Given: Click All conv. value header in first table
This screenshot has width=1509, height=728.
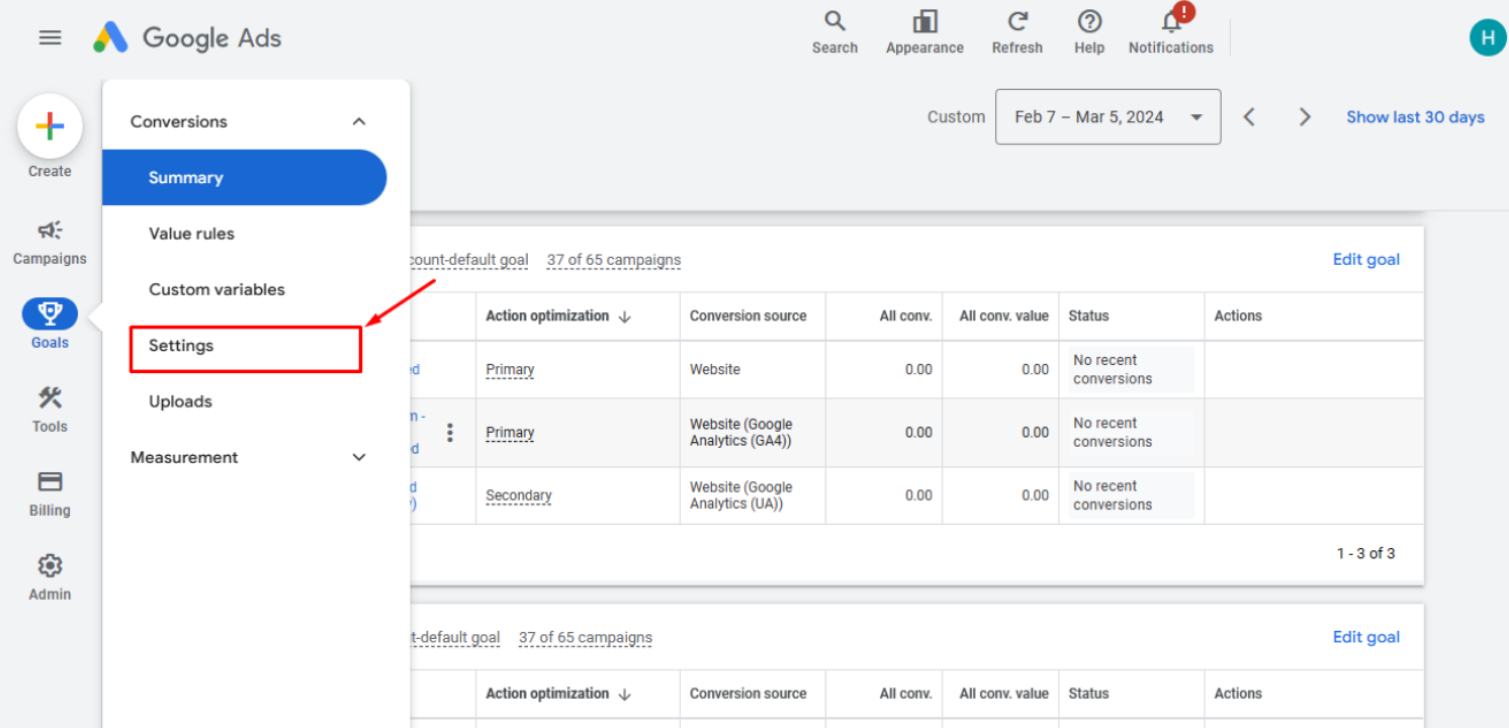Looking at the screenshot, I should (1004, 316).
